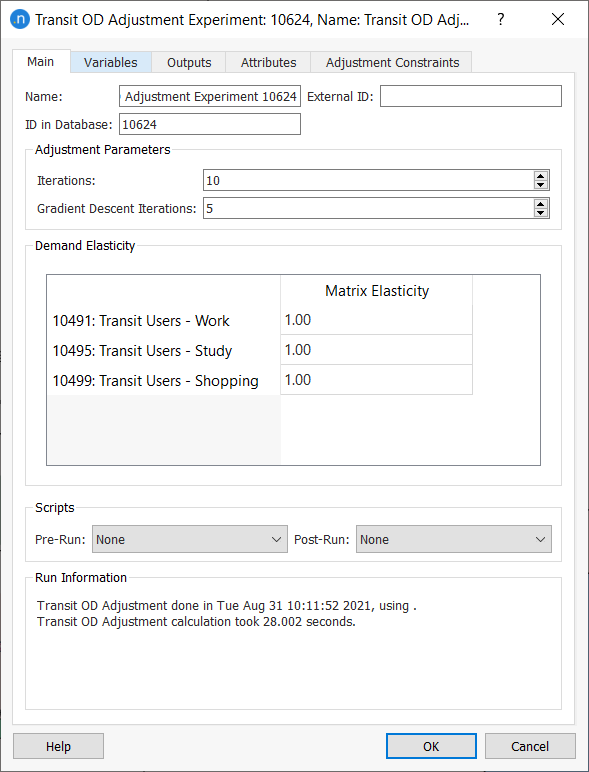Click elasticity cell for Transit Users - Study
Screen dimensions: 589x772
[x=377, y=350]
